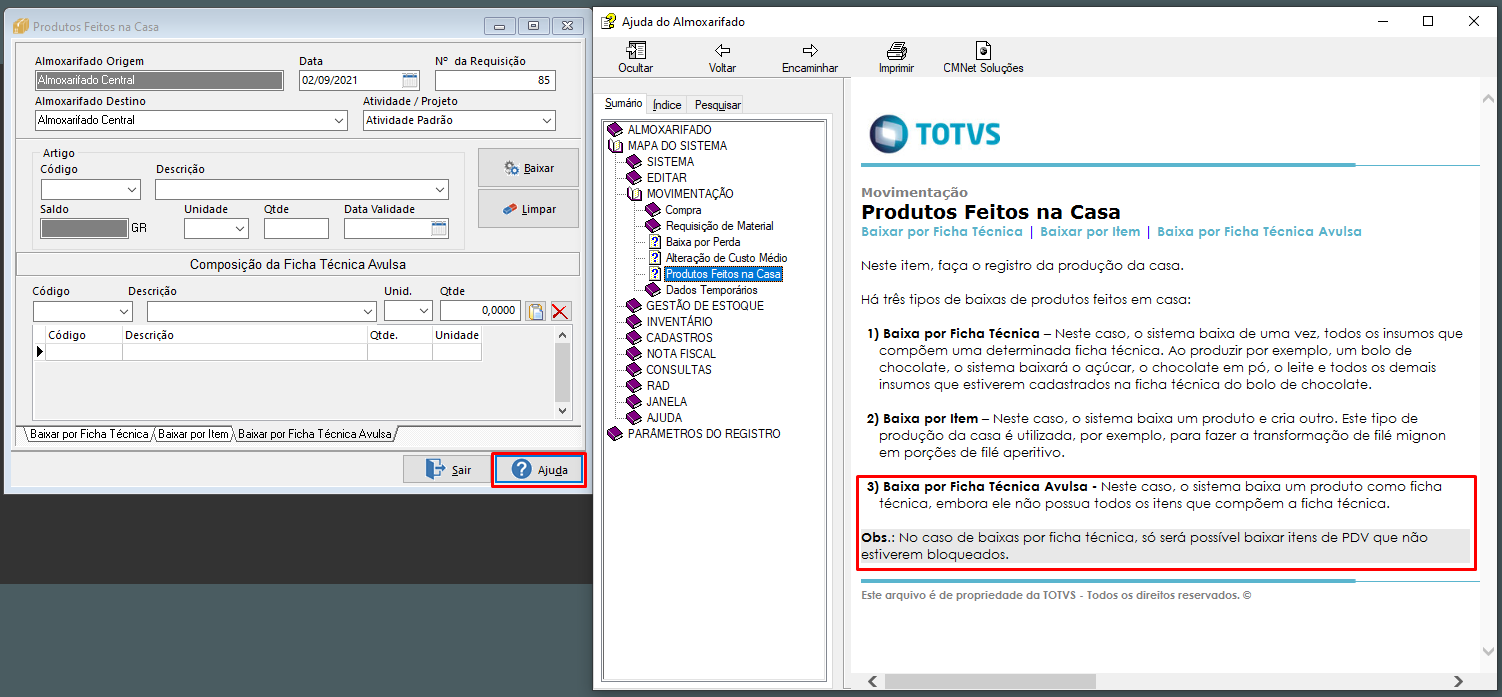Select Baixar por Ficha Técnica Avulsa tab

coord(314,434)
